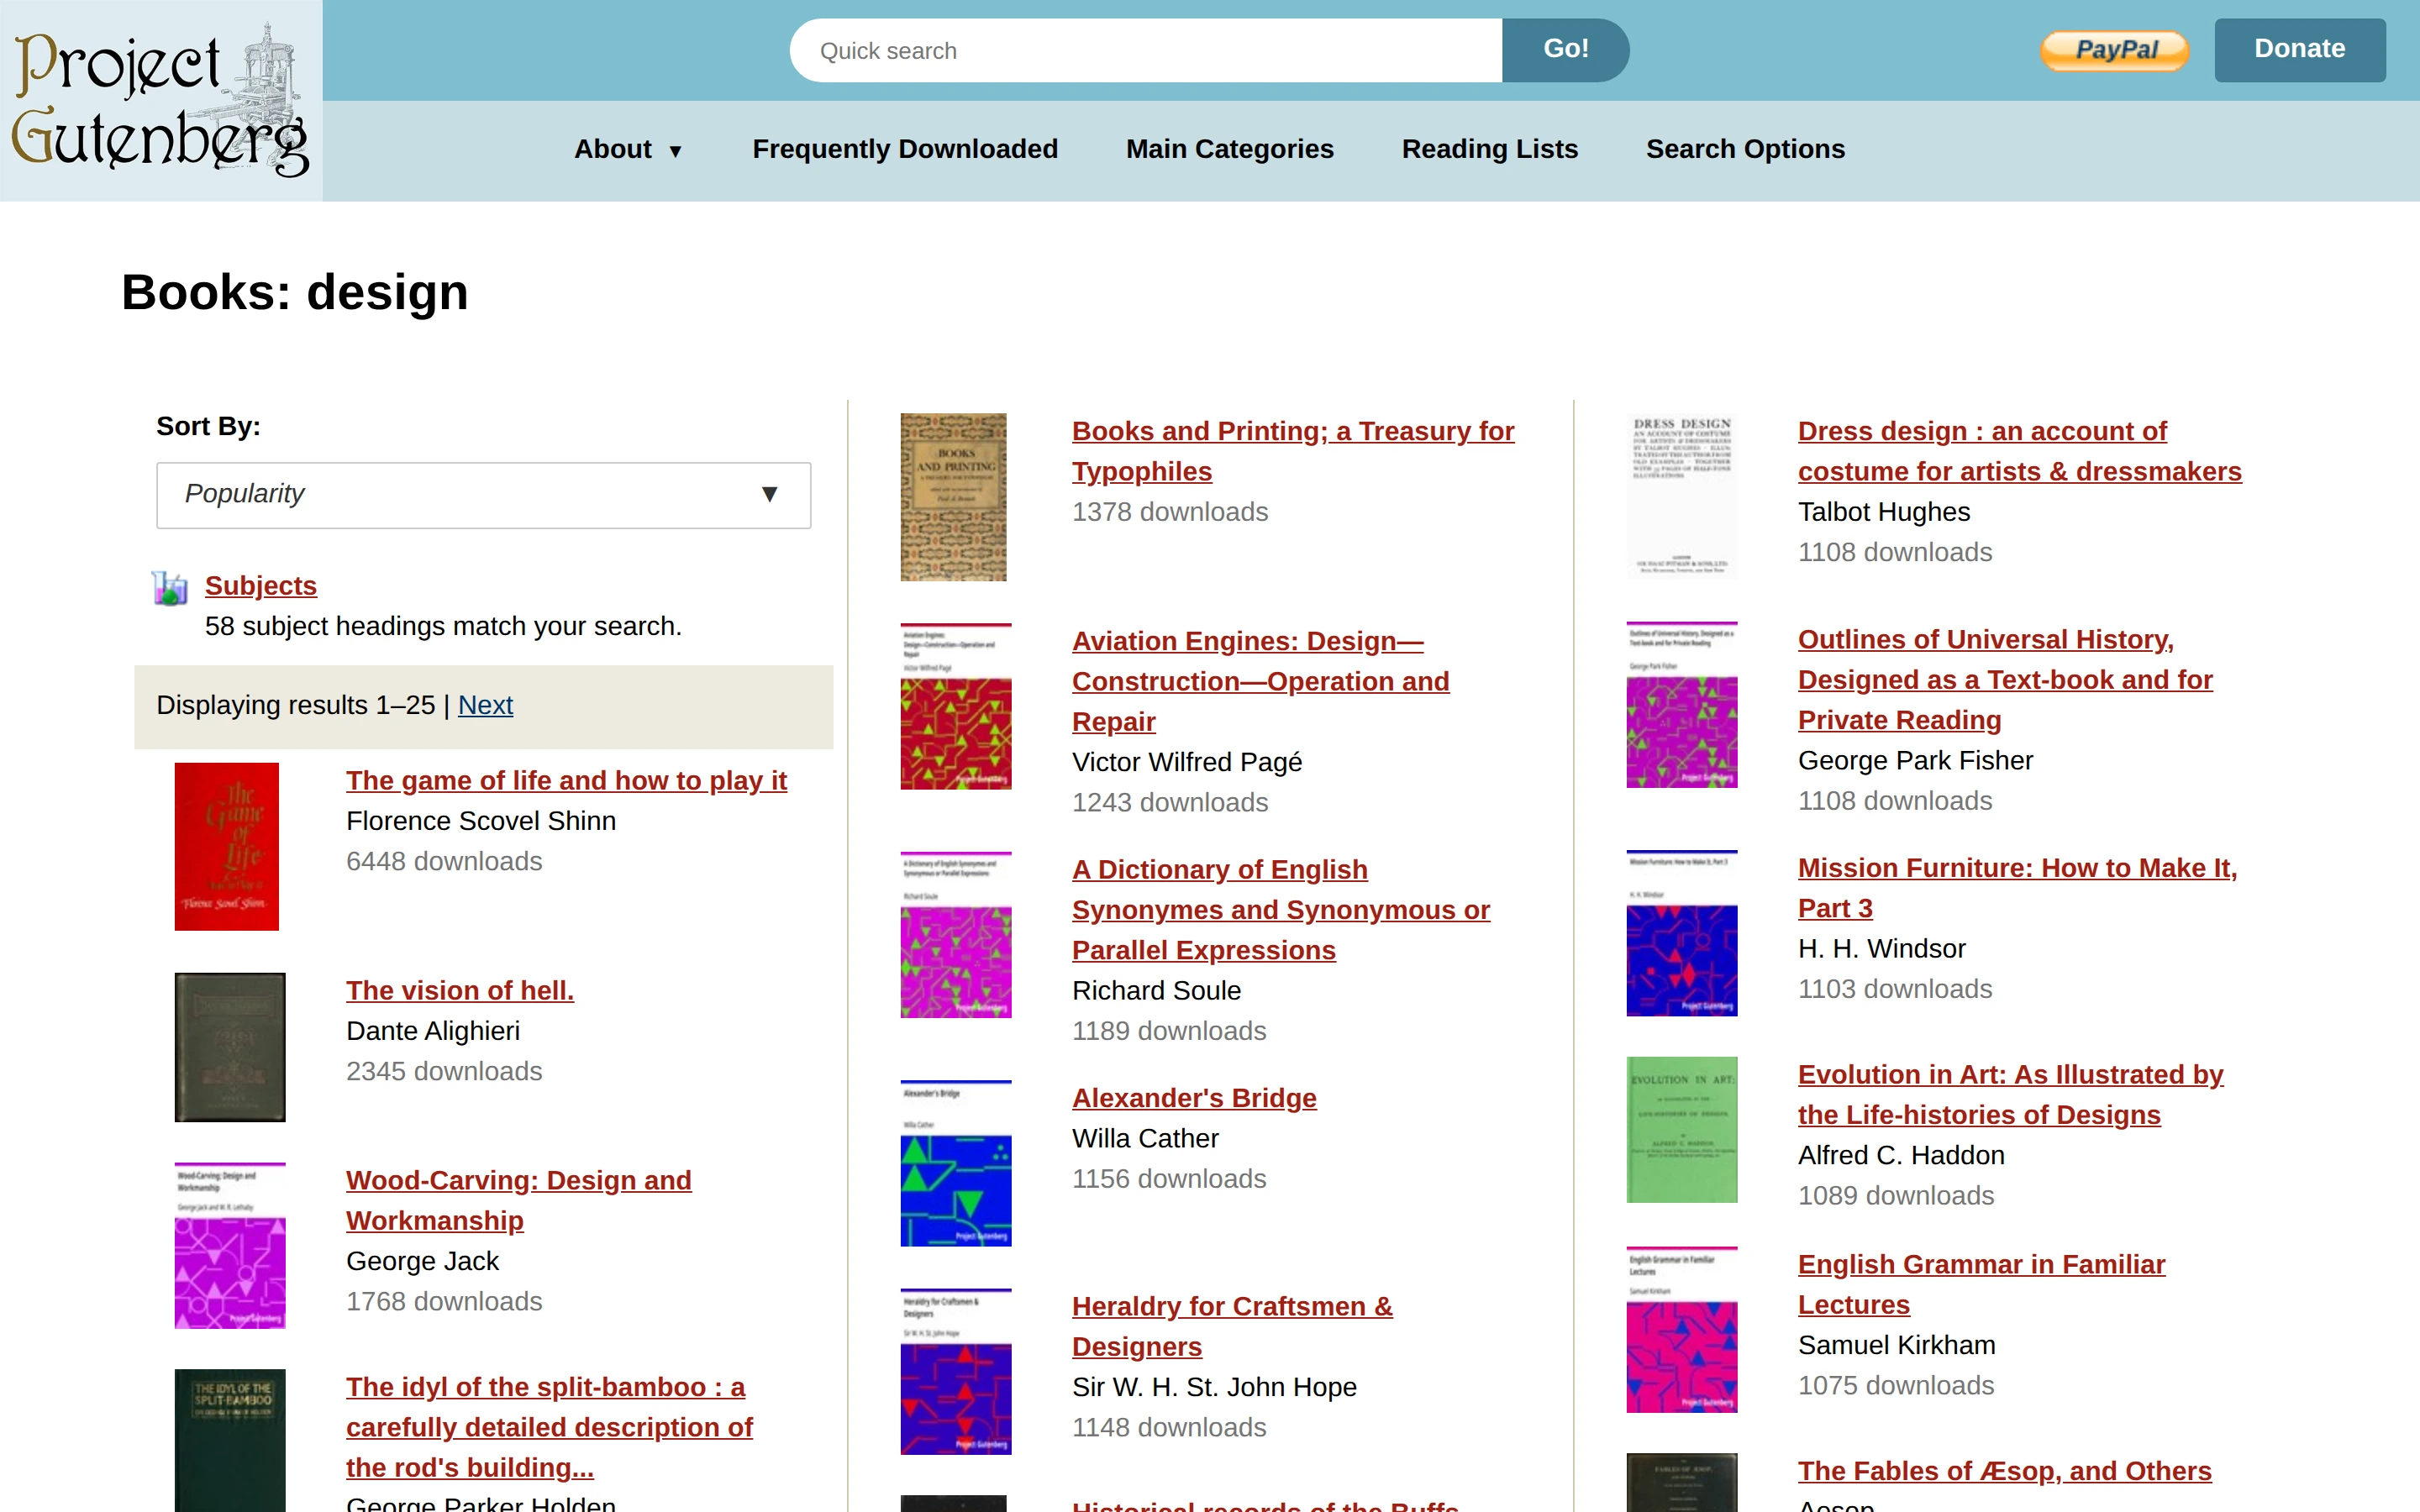Click The vision of hell cover thumbnail
This screenshot has width=2420, height=1512.
pyautogui.click(x=230, y=1047)
